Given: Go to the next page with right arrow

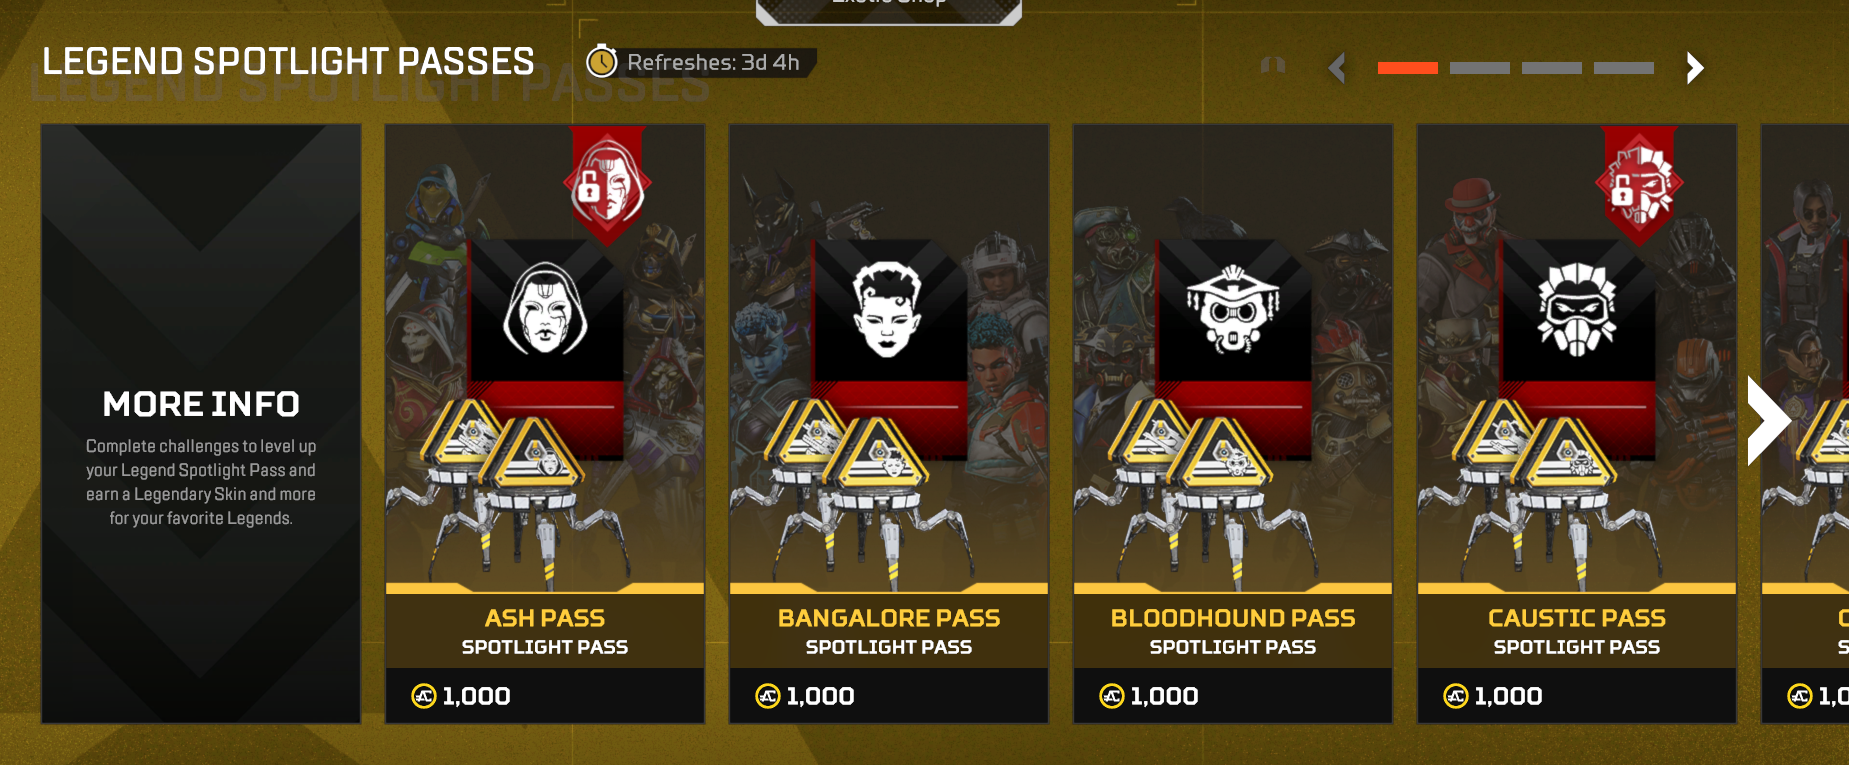Looking at the screenshot, I should point(1694,68).
